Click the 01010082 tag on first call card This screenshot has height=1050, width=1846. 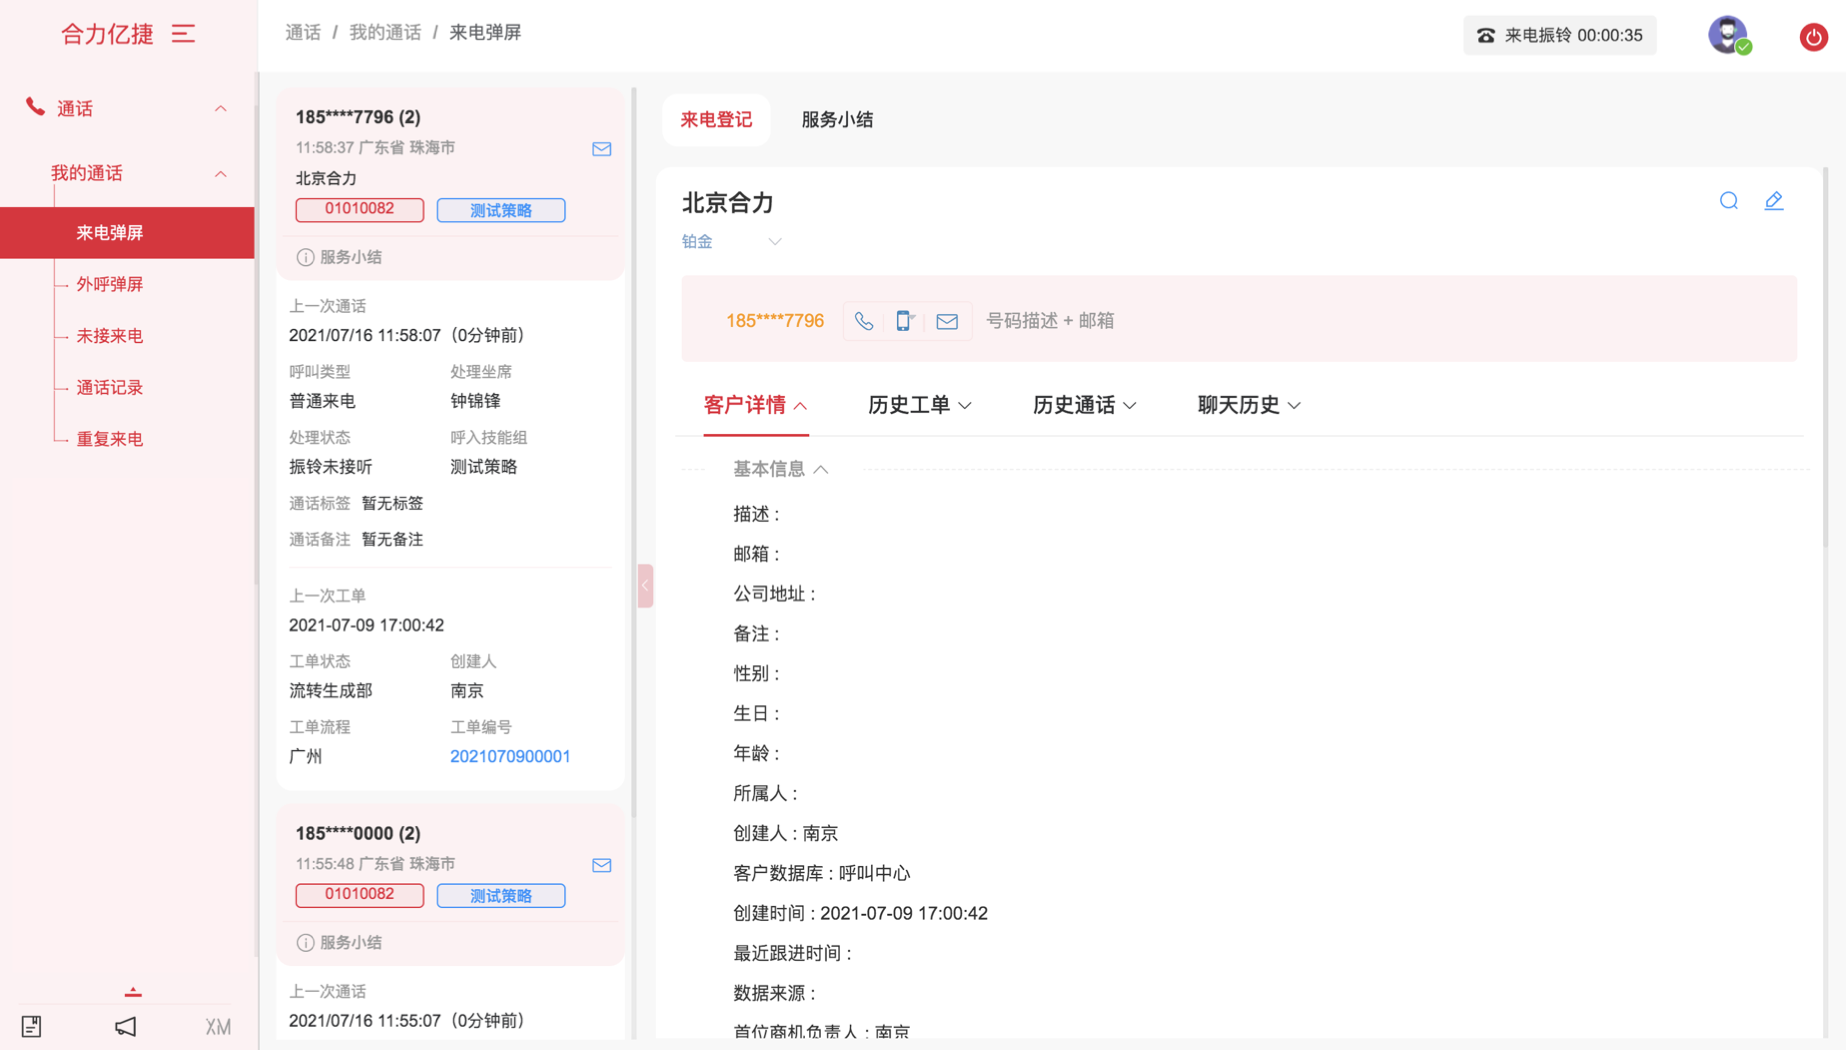tap(359, 209)
